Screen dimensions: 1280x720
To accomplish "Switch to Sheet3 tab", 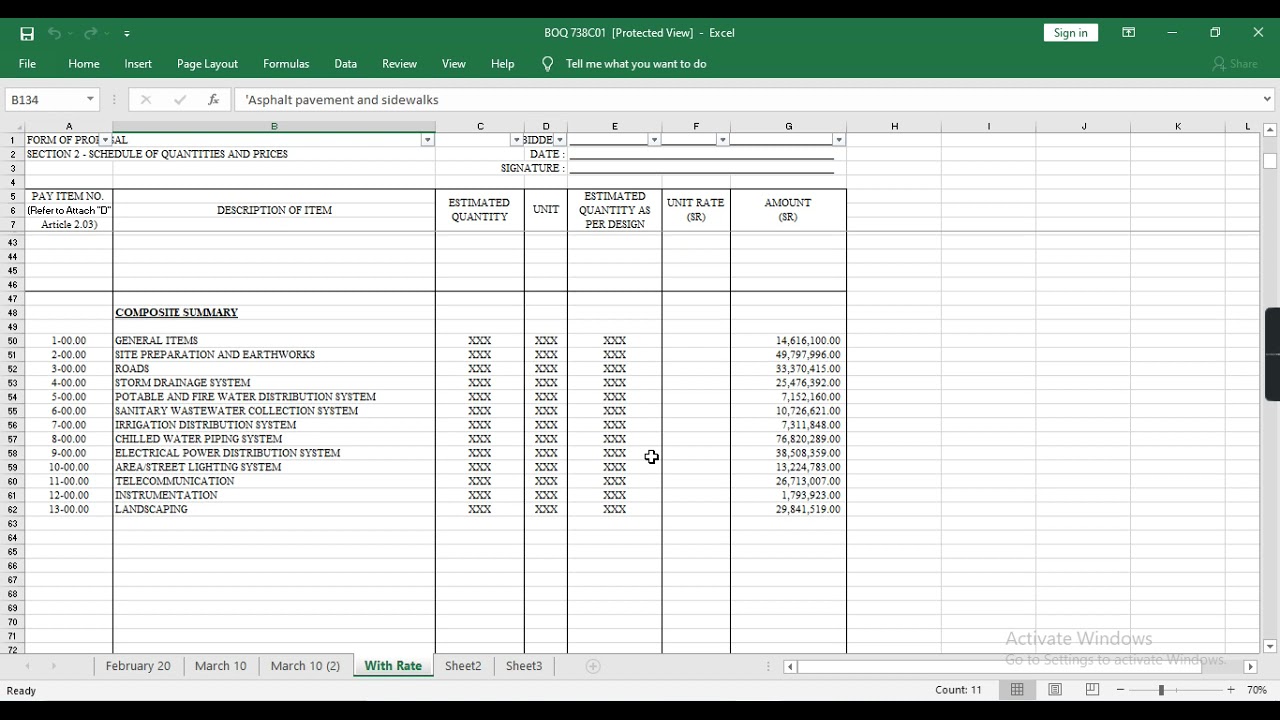I will click(524, 666).
